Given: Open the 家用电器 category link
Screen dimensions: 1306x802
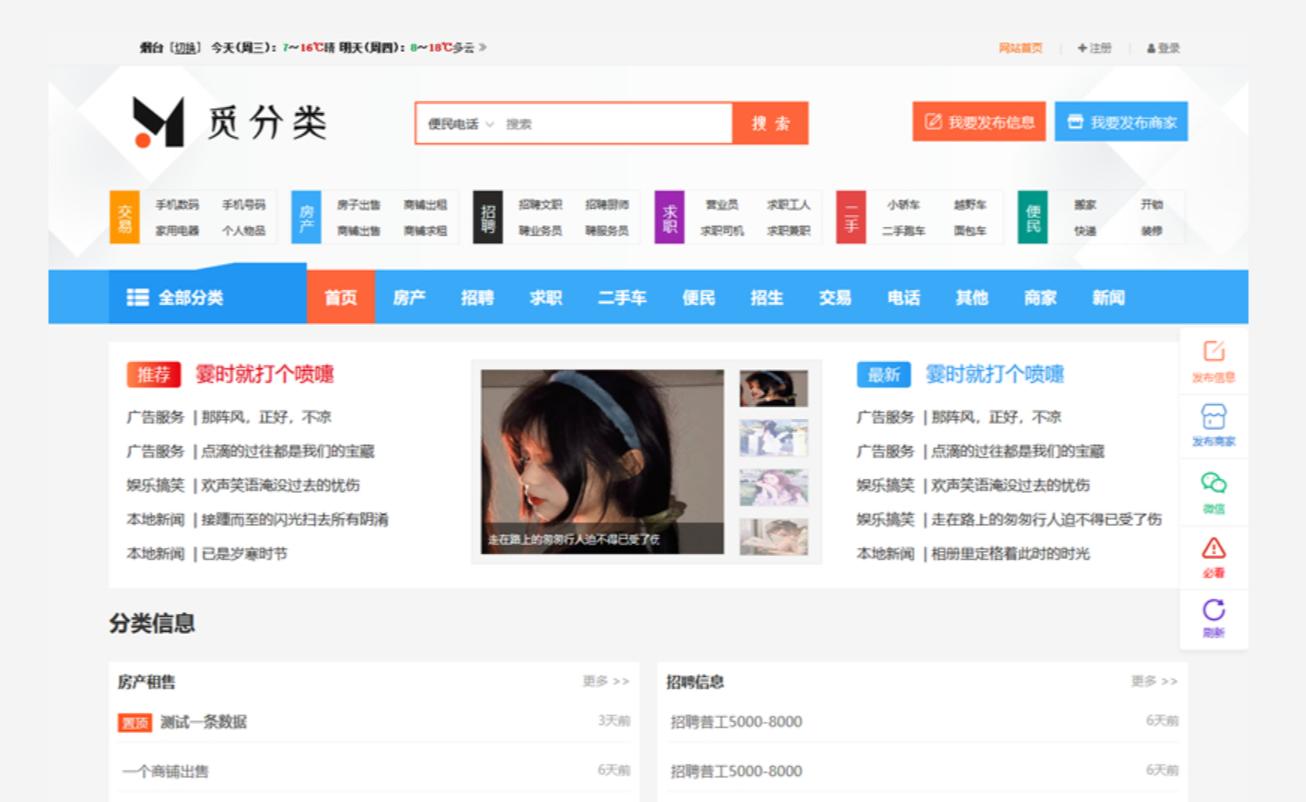Looking at the screenshot, I should (x=177, y=230).
